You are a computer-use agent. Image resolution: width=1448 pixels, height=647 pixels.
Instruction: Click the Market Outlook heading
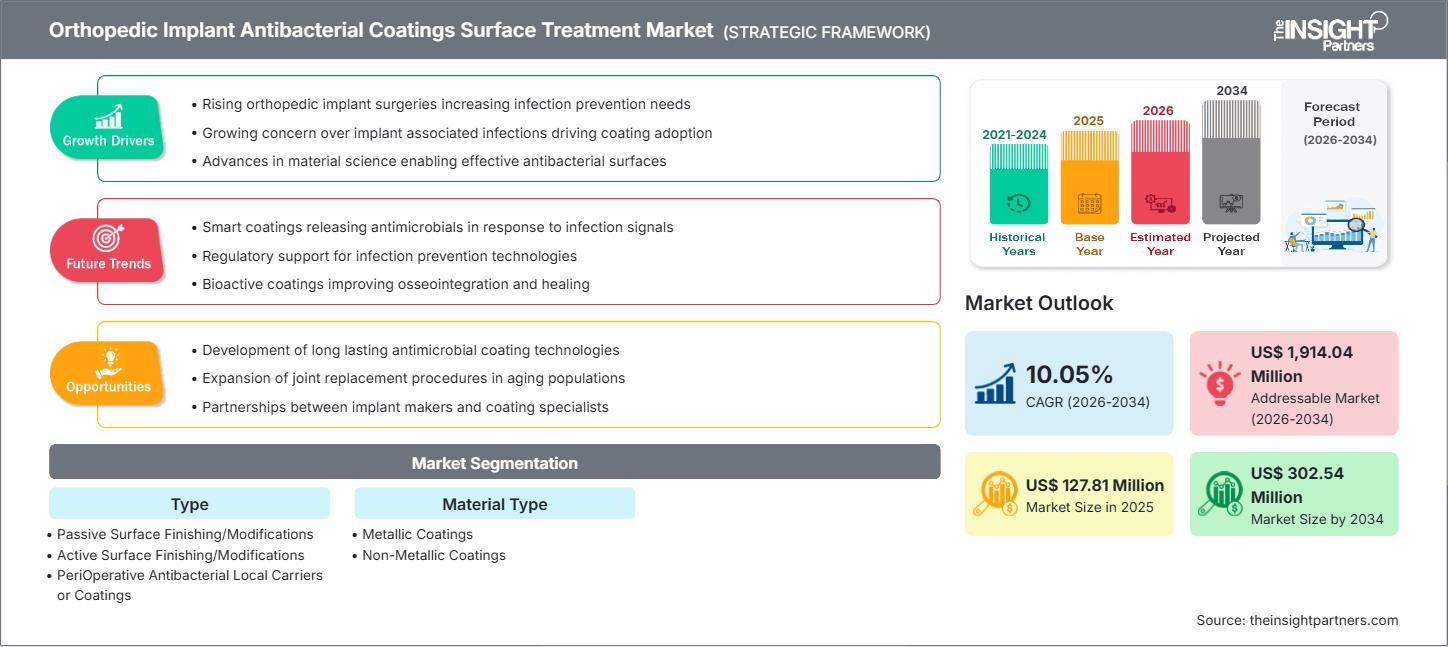(x=1040, y=303)
